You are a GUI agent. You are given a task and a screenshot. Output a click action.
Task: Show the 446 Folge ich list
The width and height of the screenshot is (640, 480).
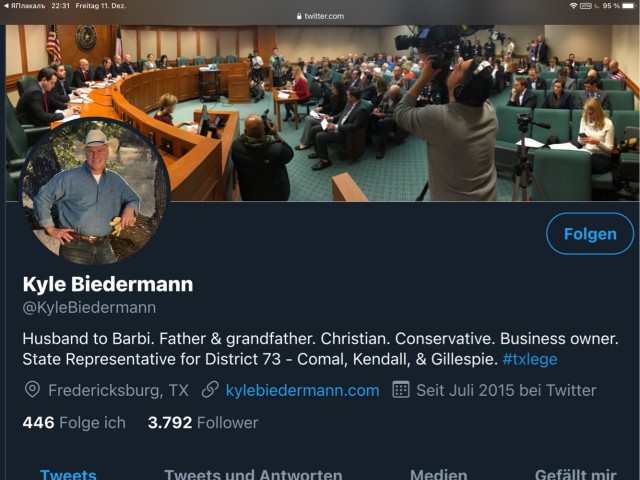tap(74, 422)
